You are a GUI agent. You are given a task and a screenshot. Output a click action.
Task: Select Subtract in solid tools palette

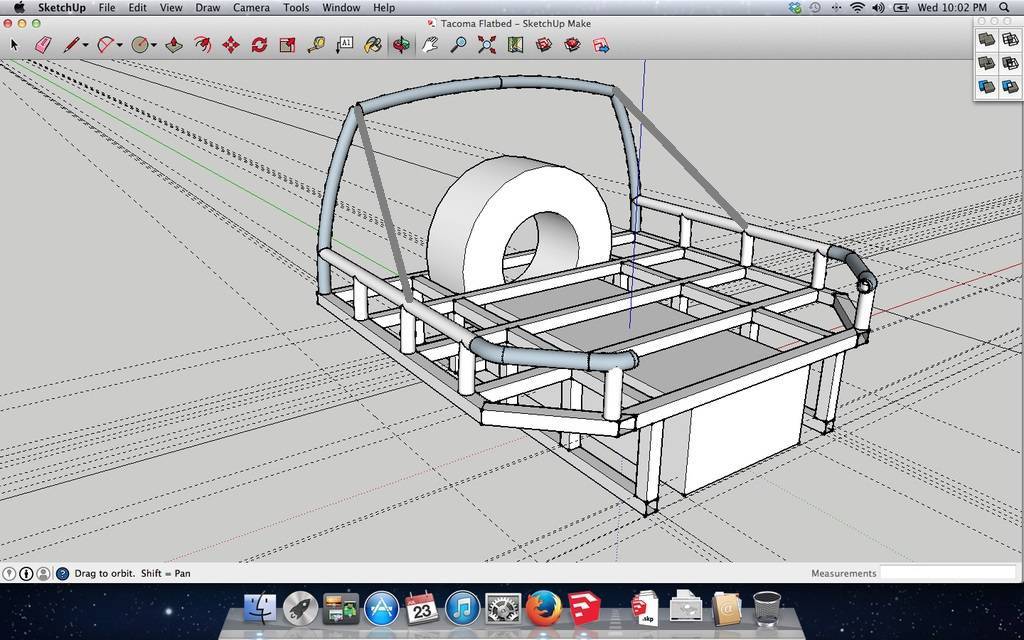coord(1010,63)
